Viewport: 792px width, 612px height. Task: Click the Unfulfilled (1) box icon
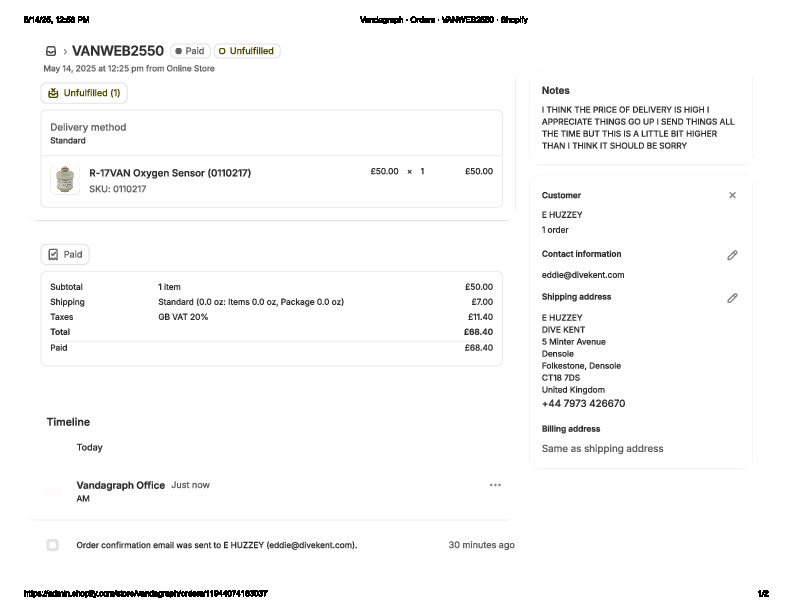(x=53, y=93)
